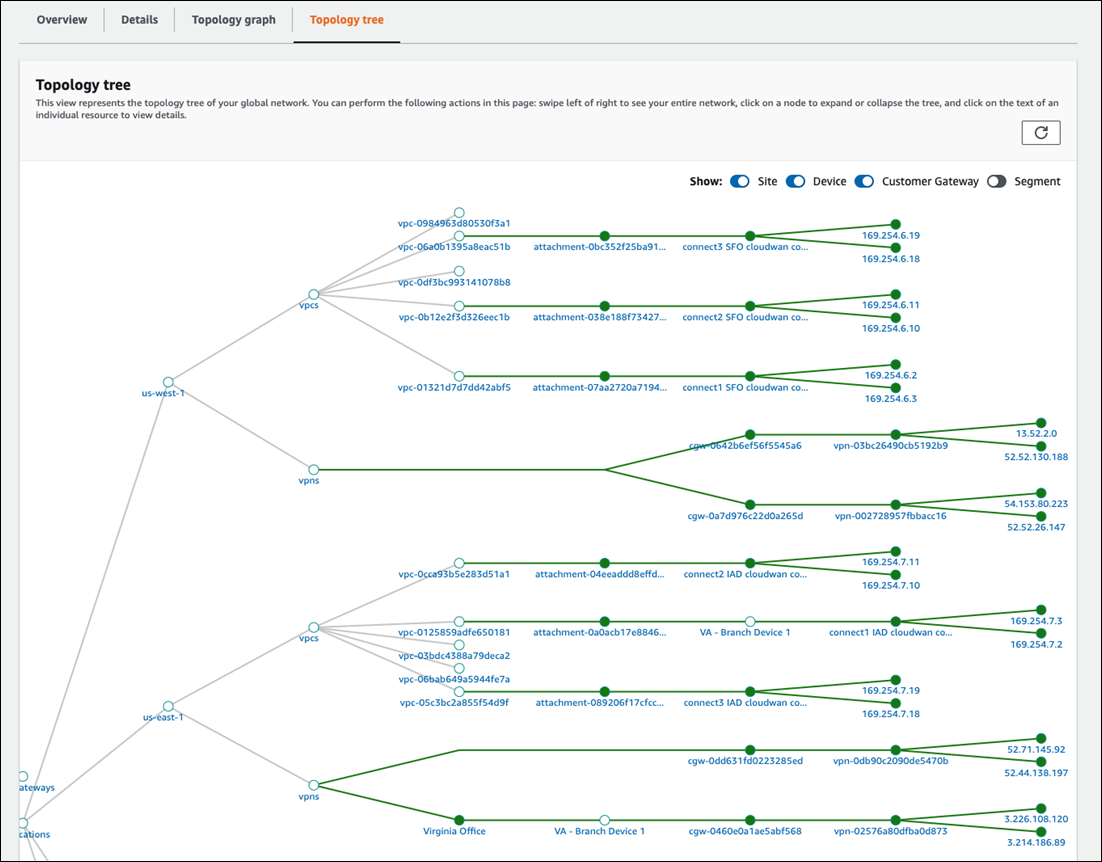Click the cgw-0642b6ef56f5545a6 node circle
This screenshot has width=1102, height=862.
click(750, 434)
